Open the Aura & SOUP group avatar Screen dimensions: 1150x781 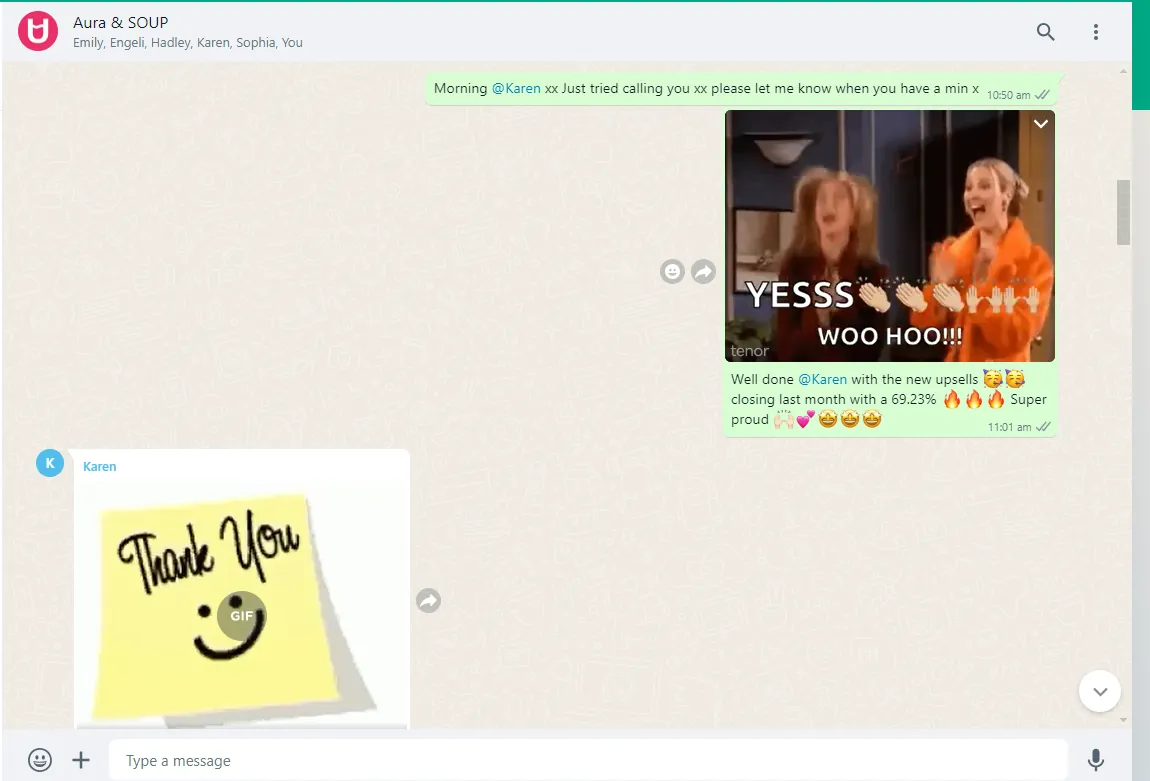pyautogui.click(x=37, y=32)
